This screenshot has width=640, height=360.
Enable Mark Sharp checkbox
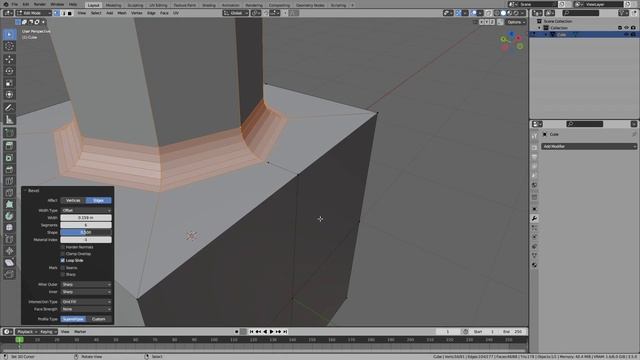pos(63,274)
